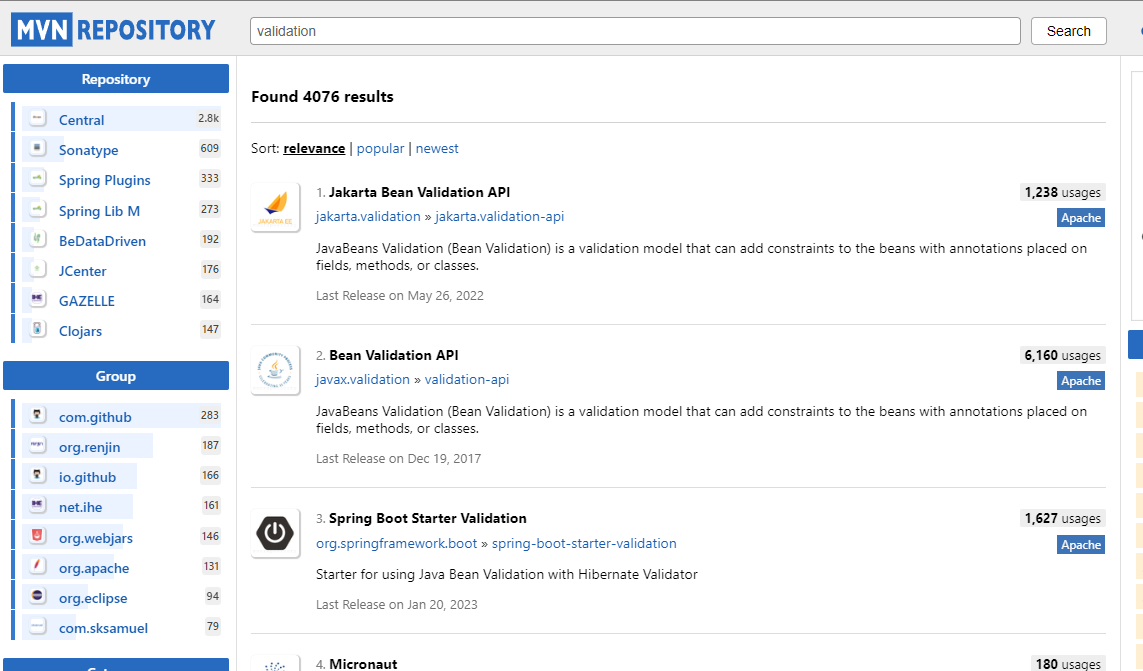Image resolution: width=1143 pixels, height=671 pixels.
Task: Open the Micronaut result title
Action: (x=363, y=664)
